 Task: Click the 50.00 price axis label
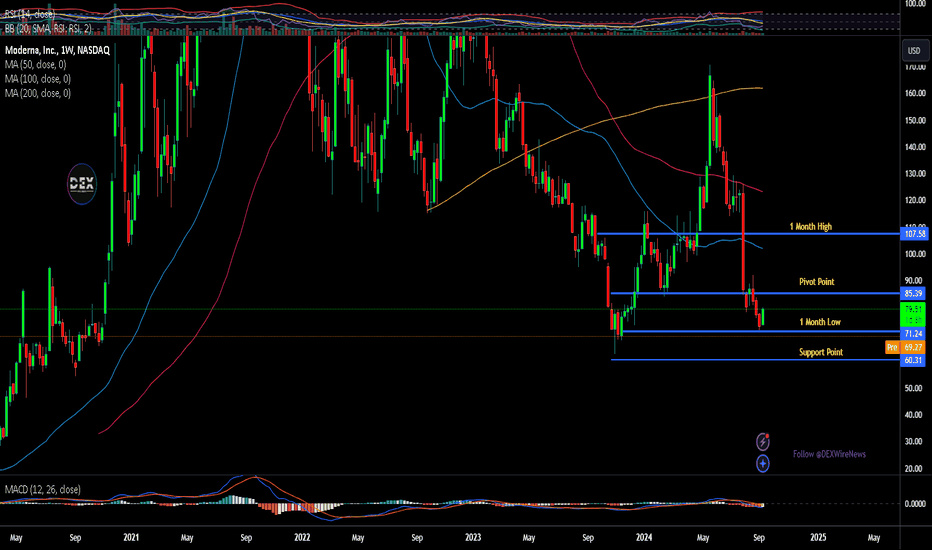coord(914,388)
